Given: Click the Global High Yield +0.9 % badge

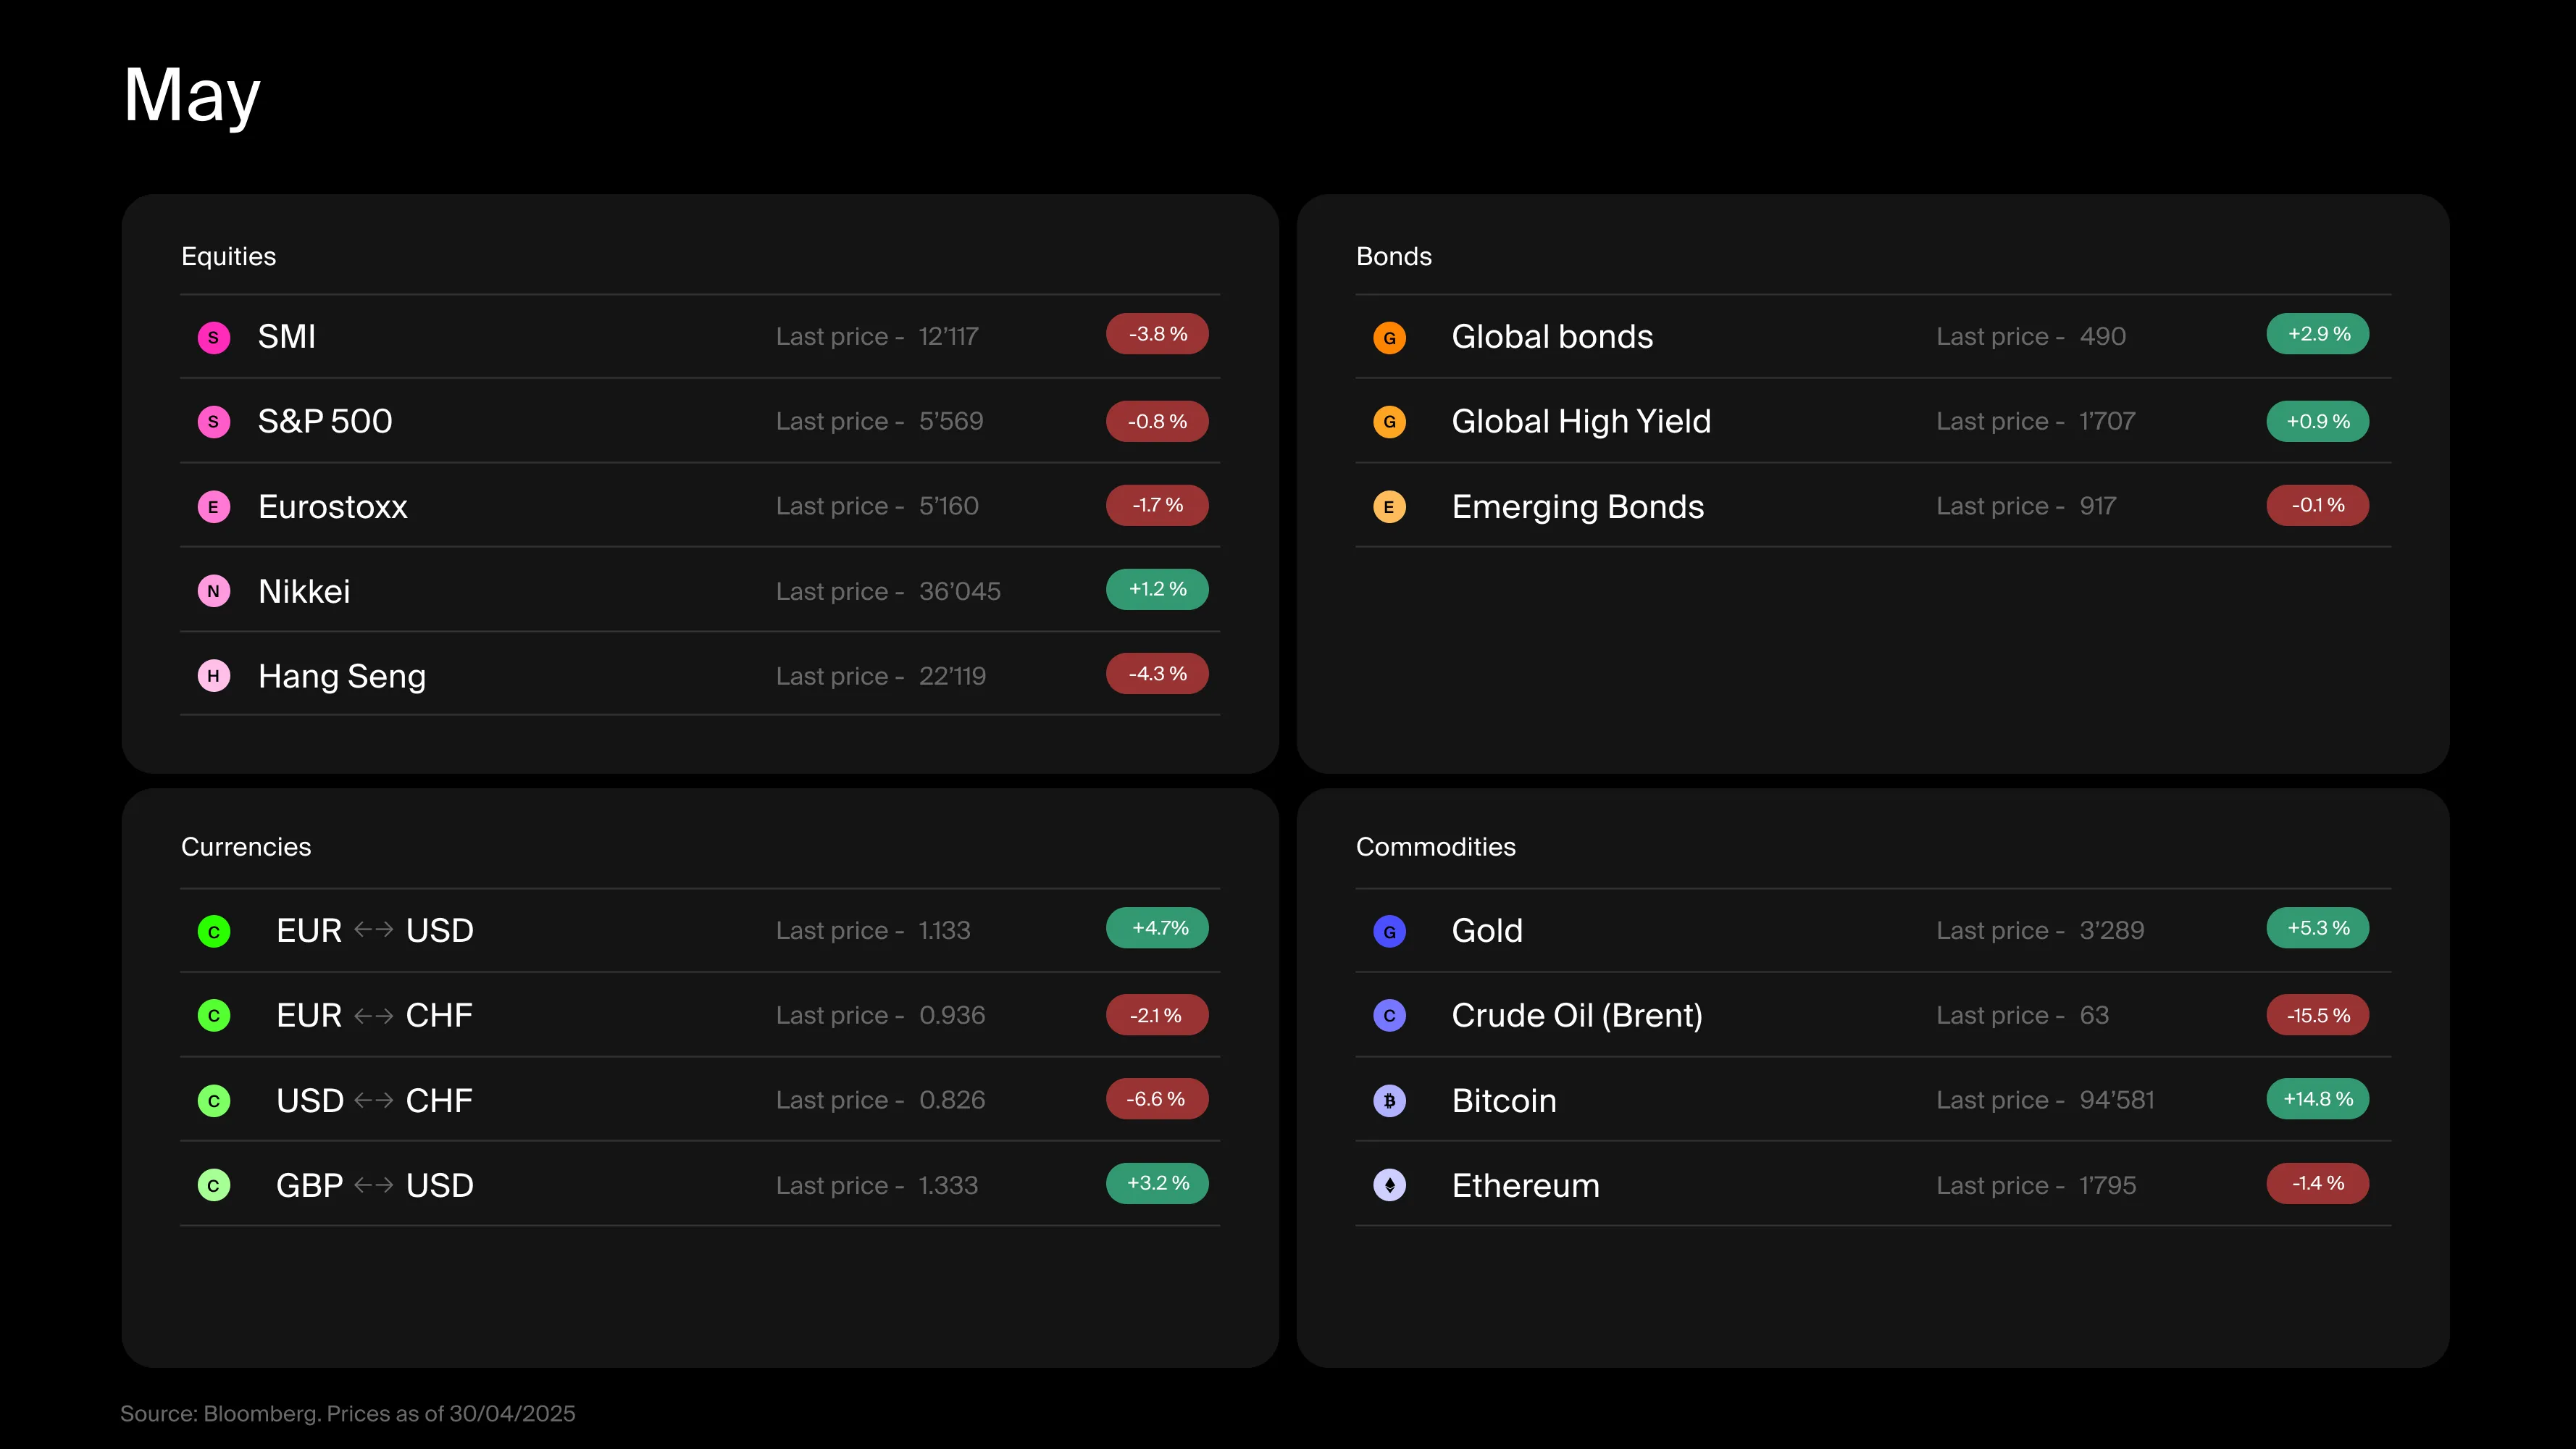Looking at the screenshot, I should [2317, 421].
